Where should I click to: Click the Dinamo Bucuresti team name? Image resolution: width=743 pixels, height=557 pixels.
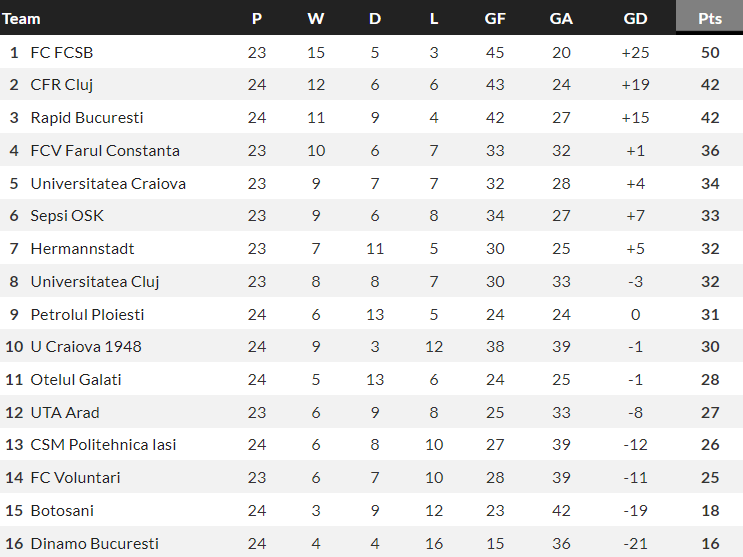point(94,544)
